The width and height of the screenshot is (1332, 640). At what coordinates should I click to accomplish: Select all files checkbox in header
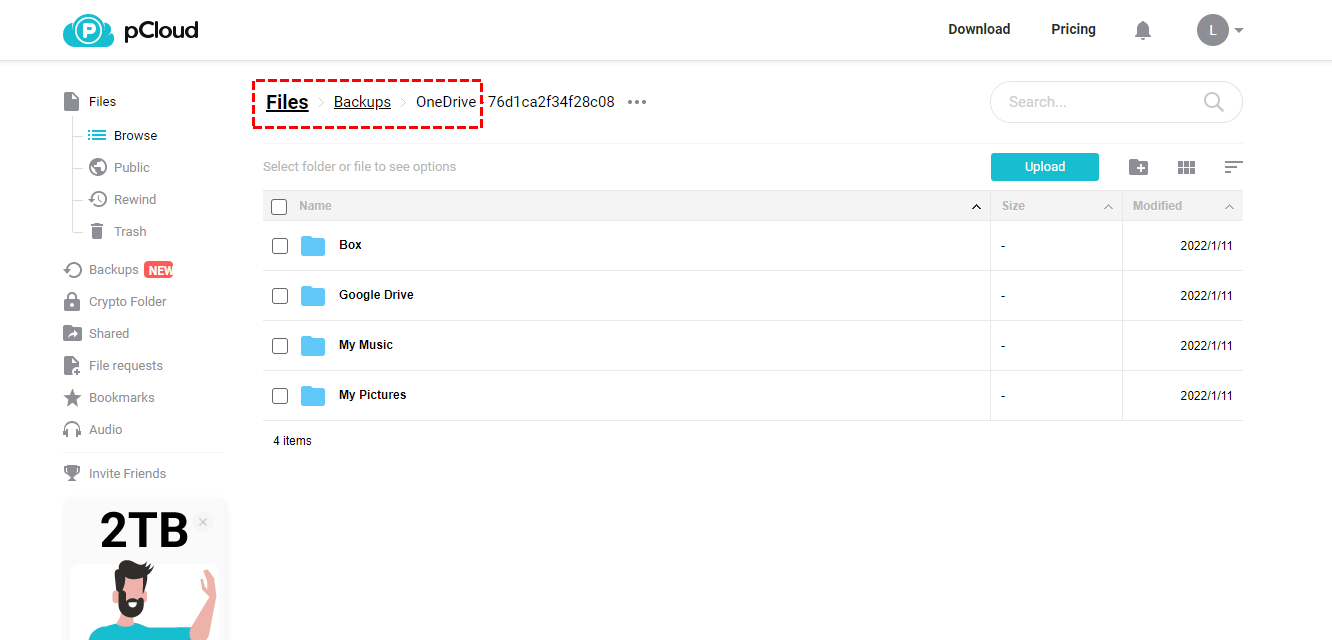279,207
